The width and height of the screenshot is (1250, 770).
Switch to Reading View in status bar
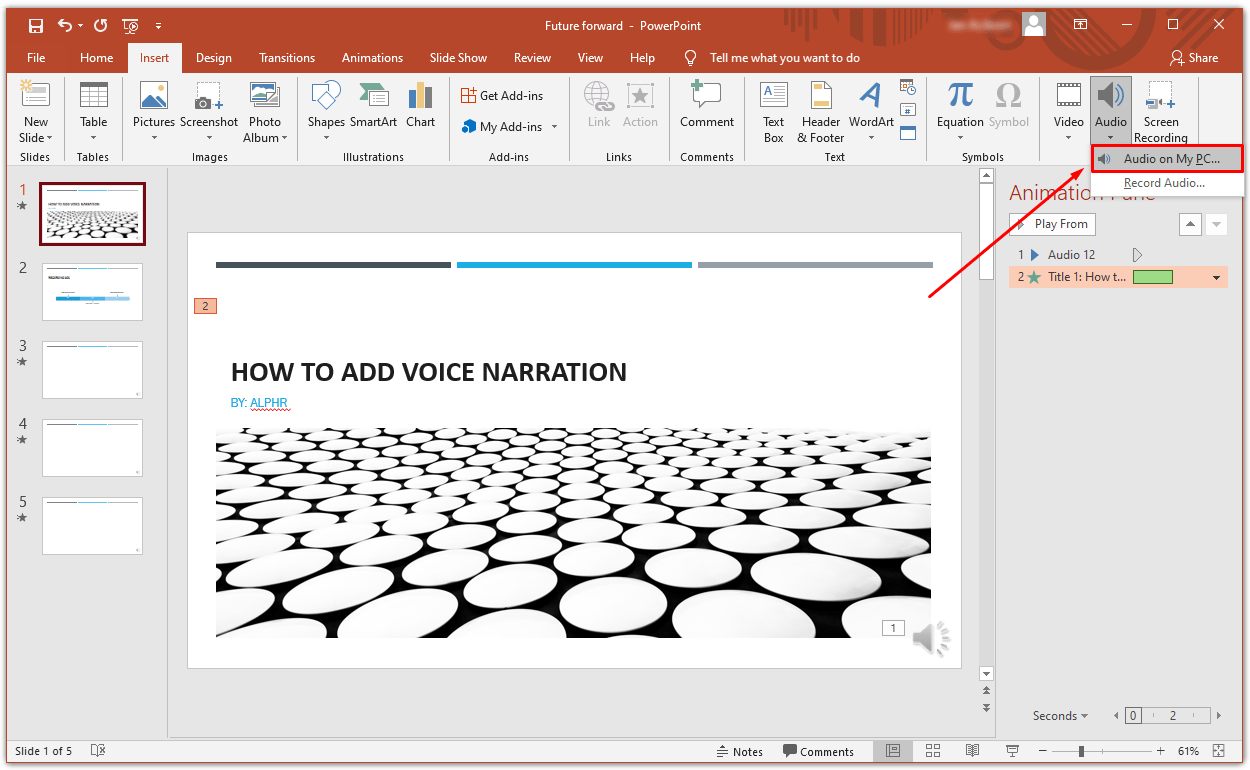pyautogui.click(x=971, y=750)
